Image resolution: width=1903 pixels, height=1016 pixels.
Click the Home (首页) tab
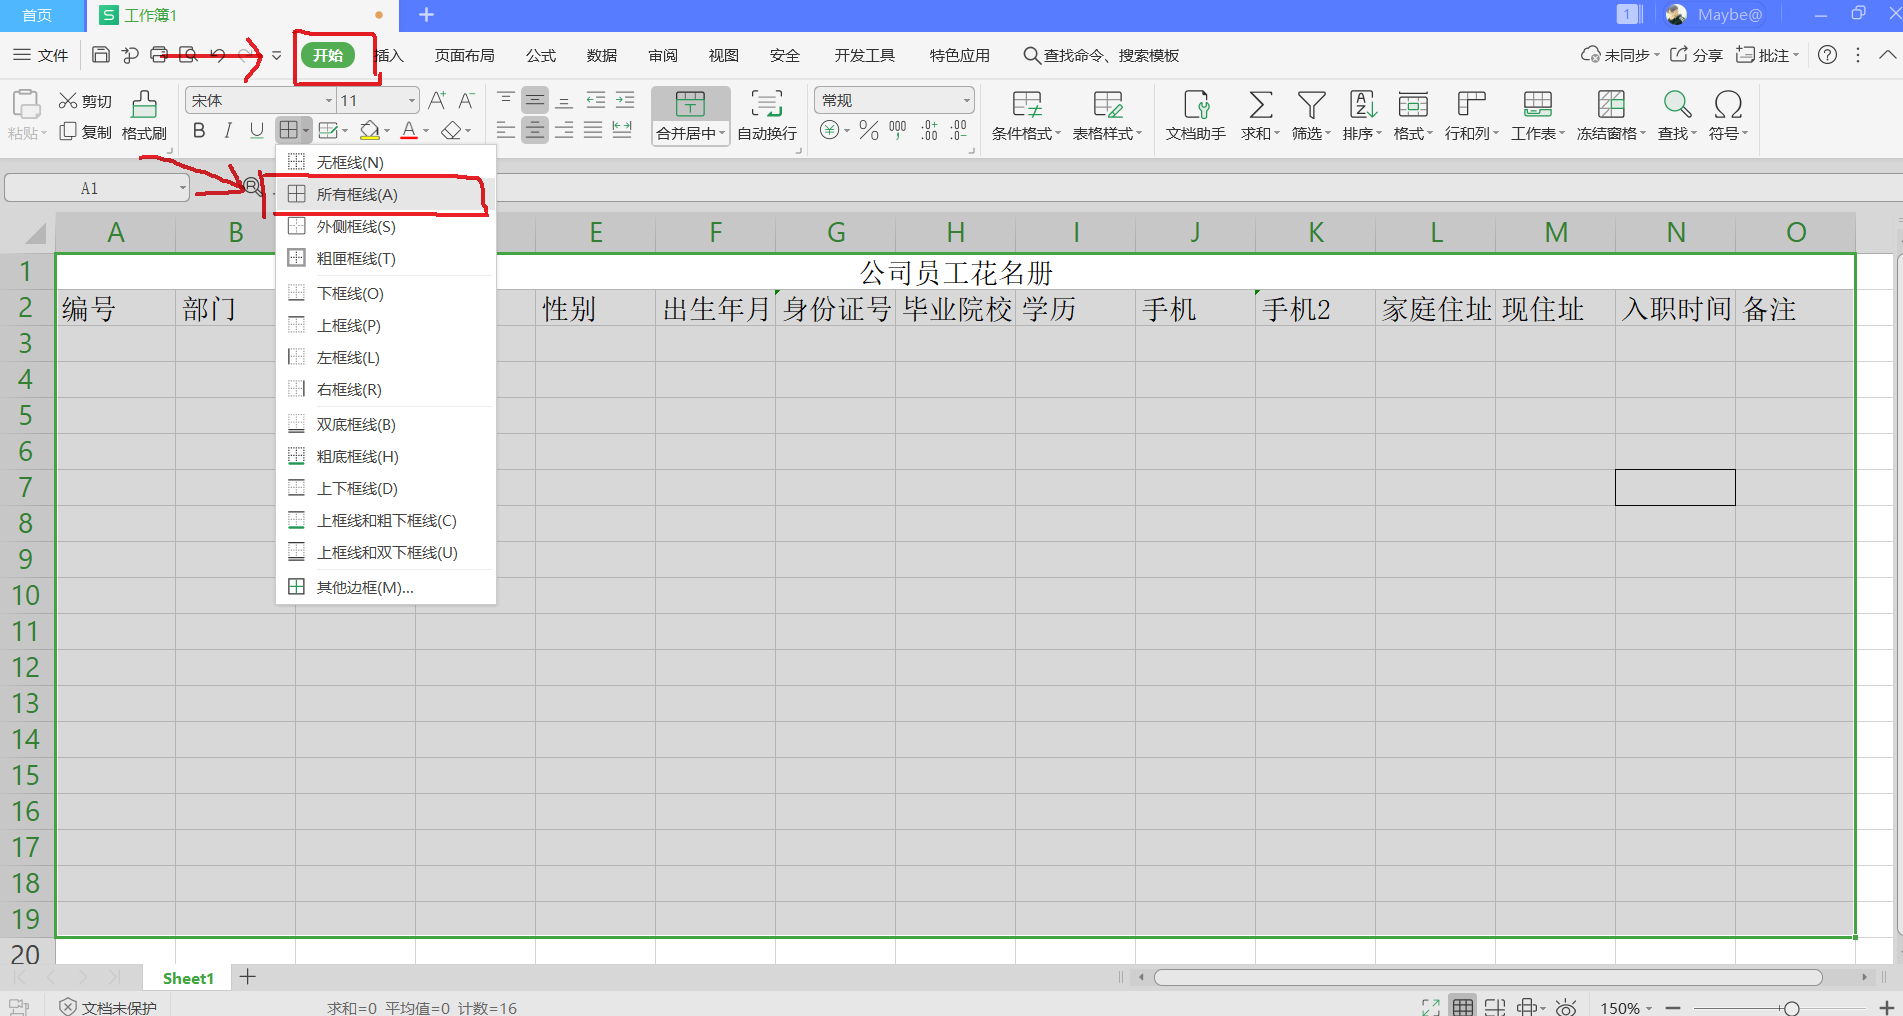[x=37, y=15]
